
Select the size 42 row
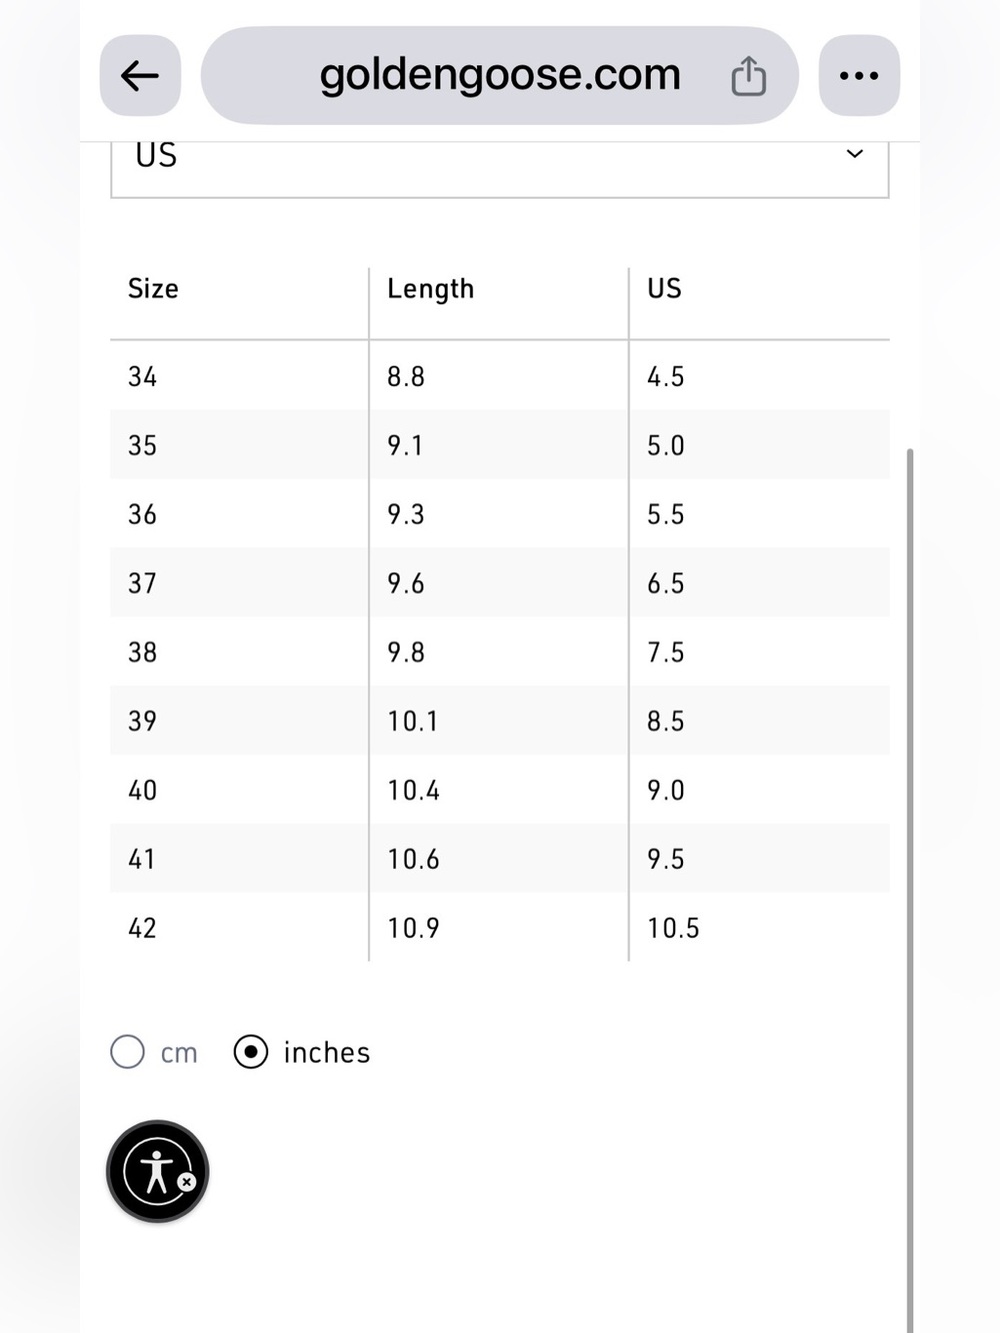pos(500,927)
